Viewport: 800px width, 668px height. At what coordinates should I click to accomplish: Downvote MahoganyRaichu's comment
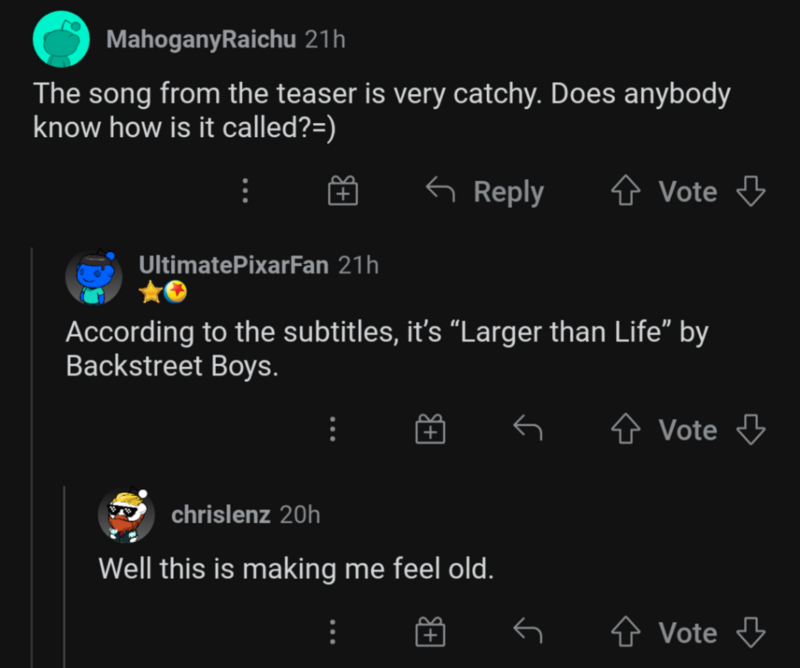tap(751, 191)
